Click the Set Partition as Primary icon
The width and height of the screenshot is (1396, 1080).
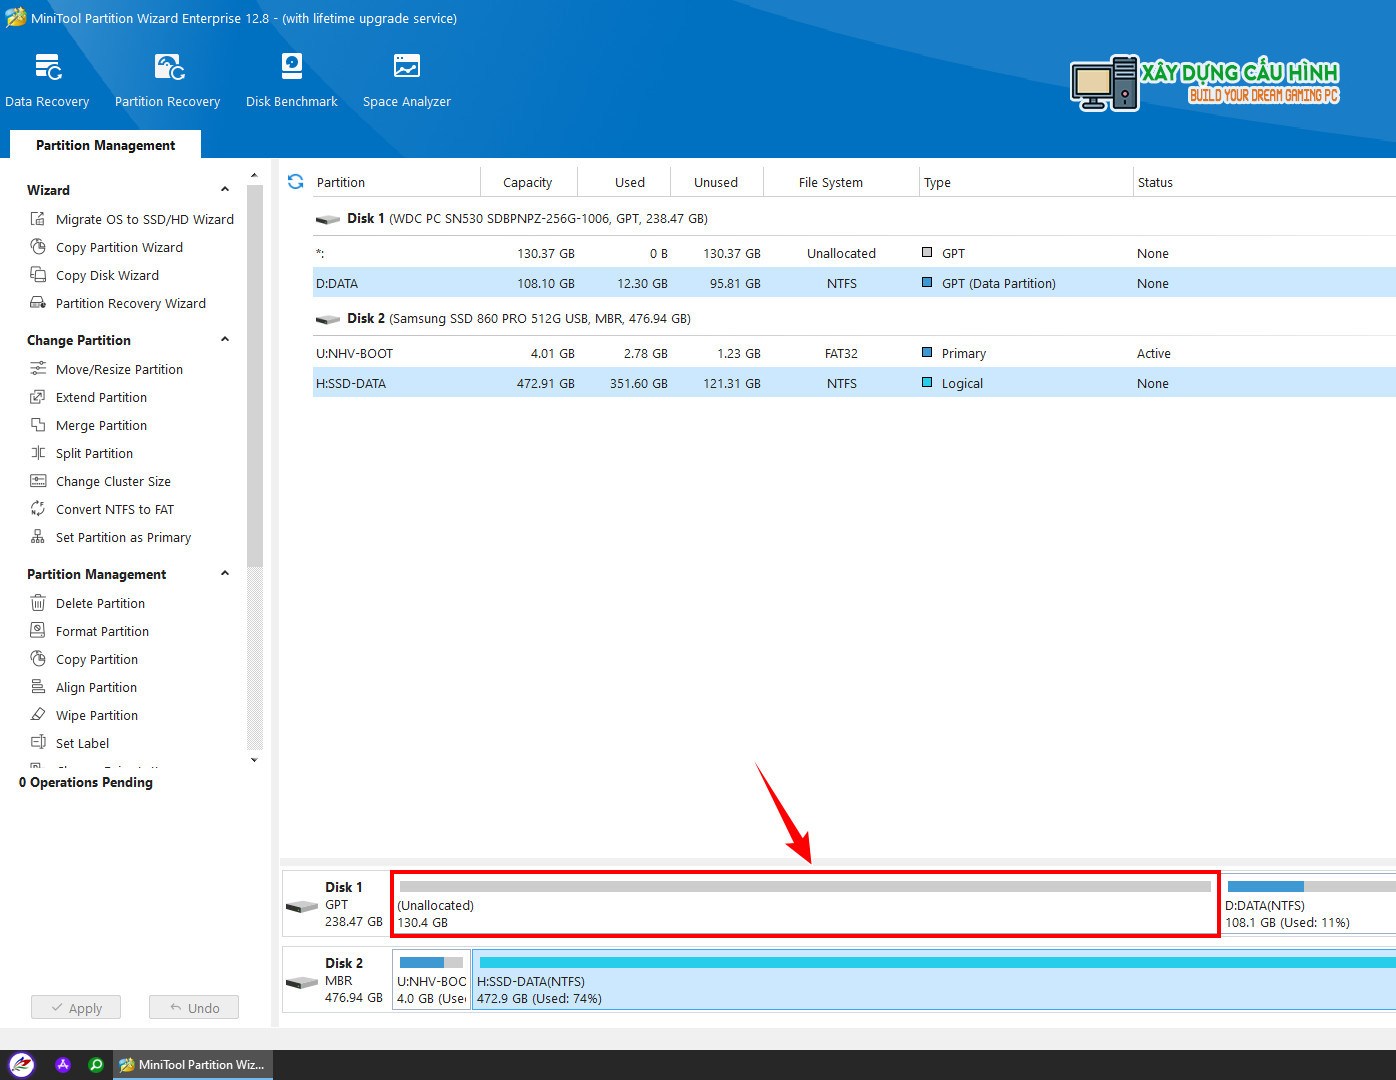coord(38,537)
